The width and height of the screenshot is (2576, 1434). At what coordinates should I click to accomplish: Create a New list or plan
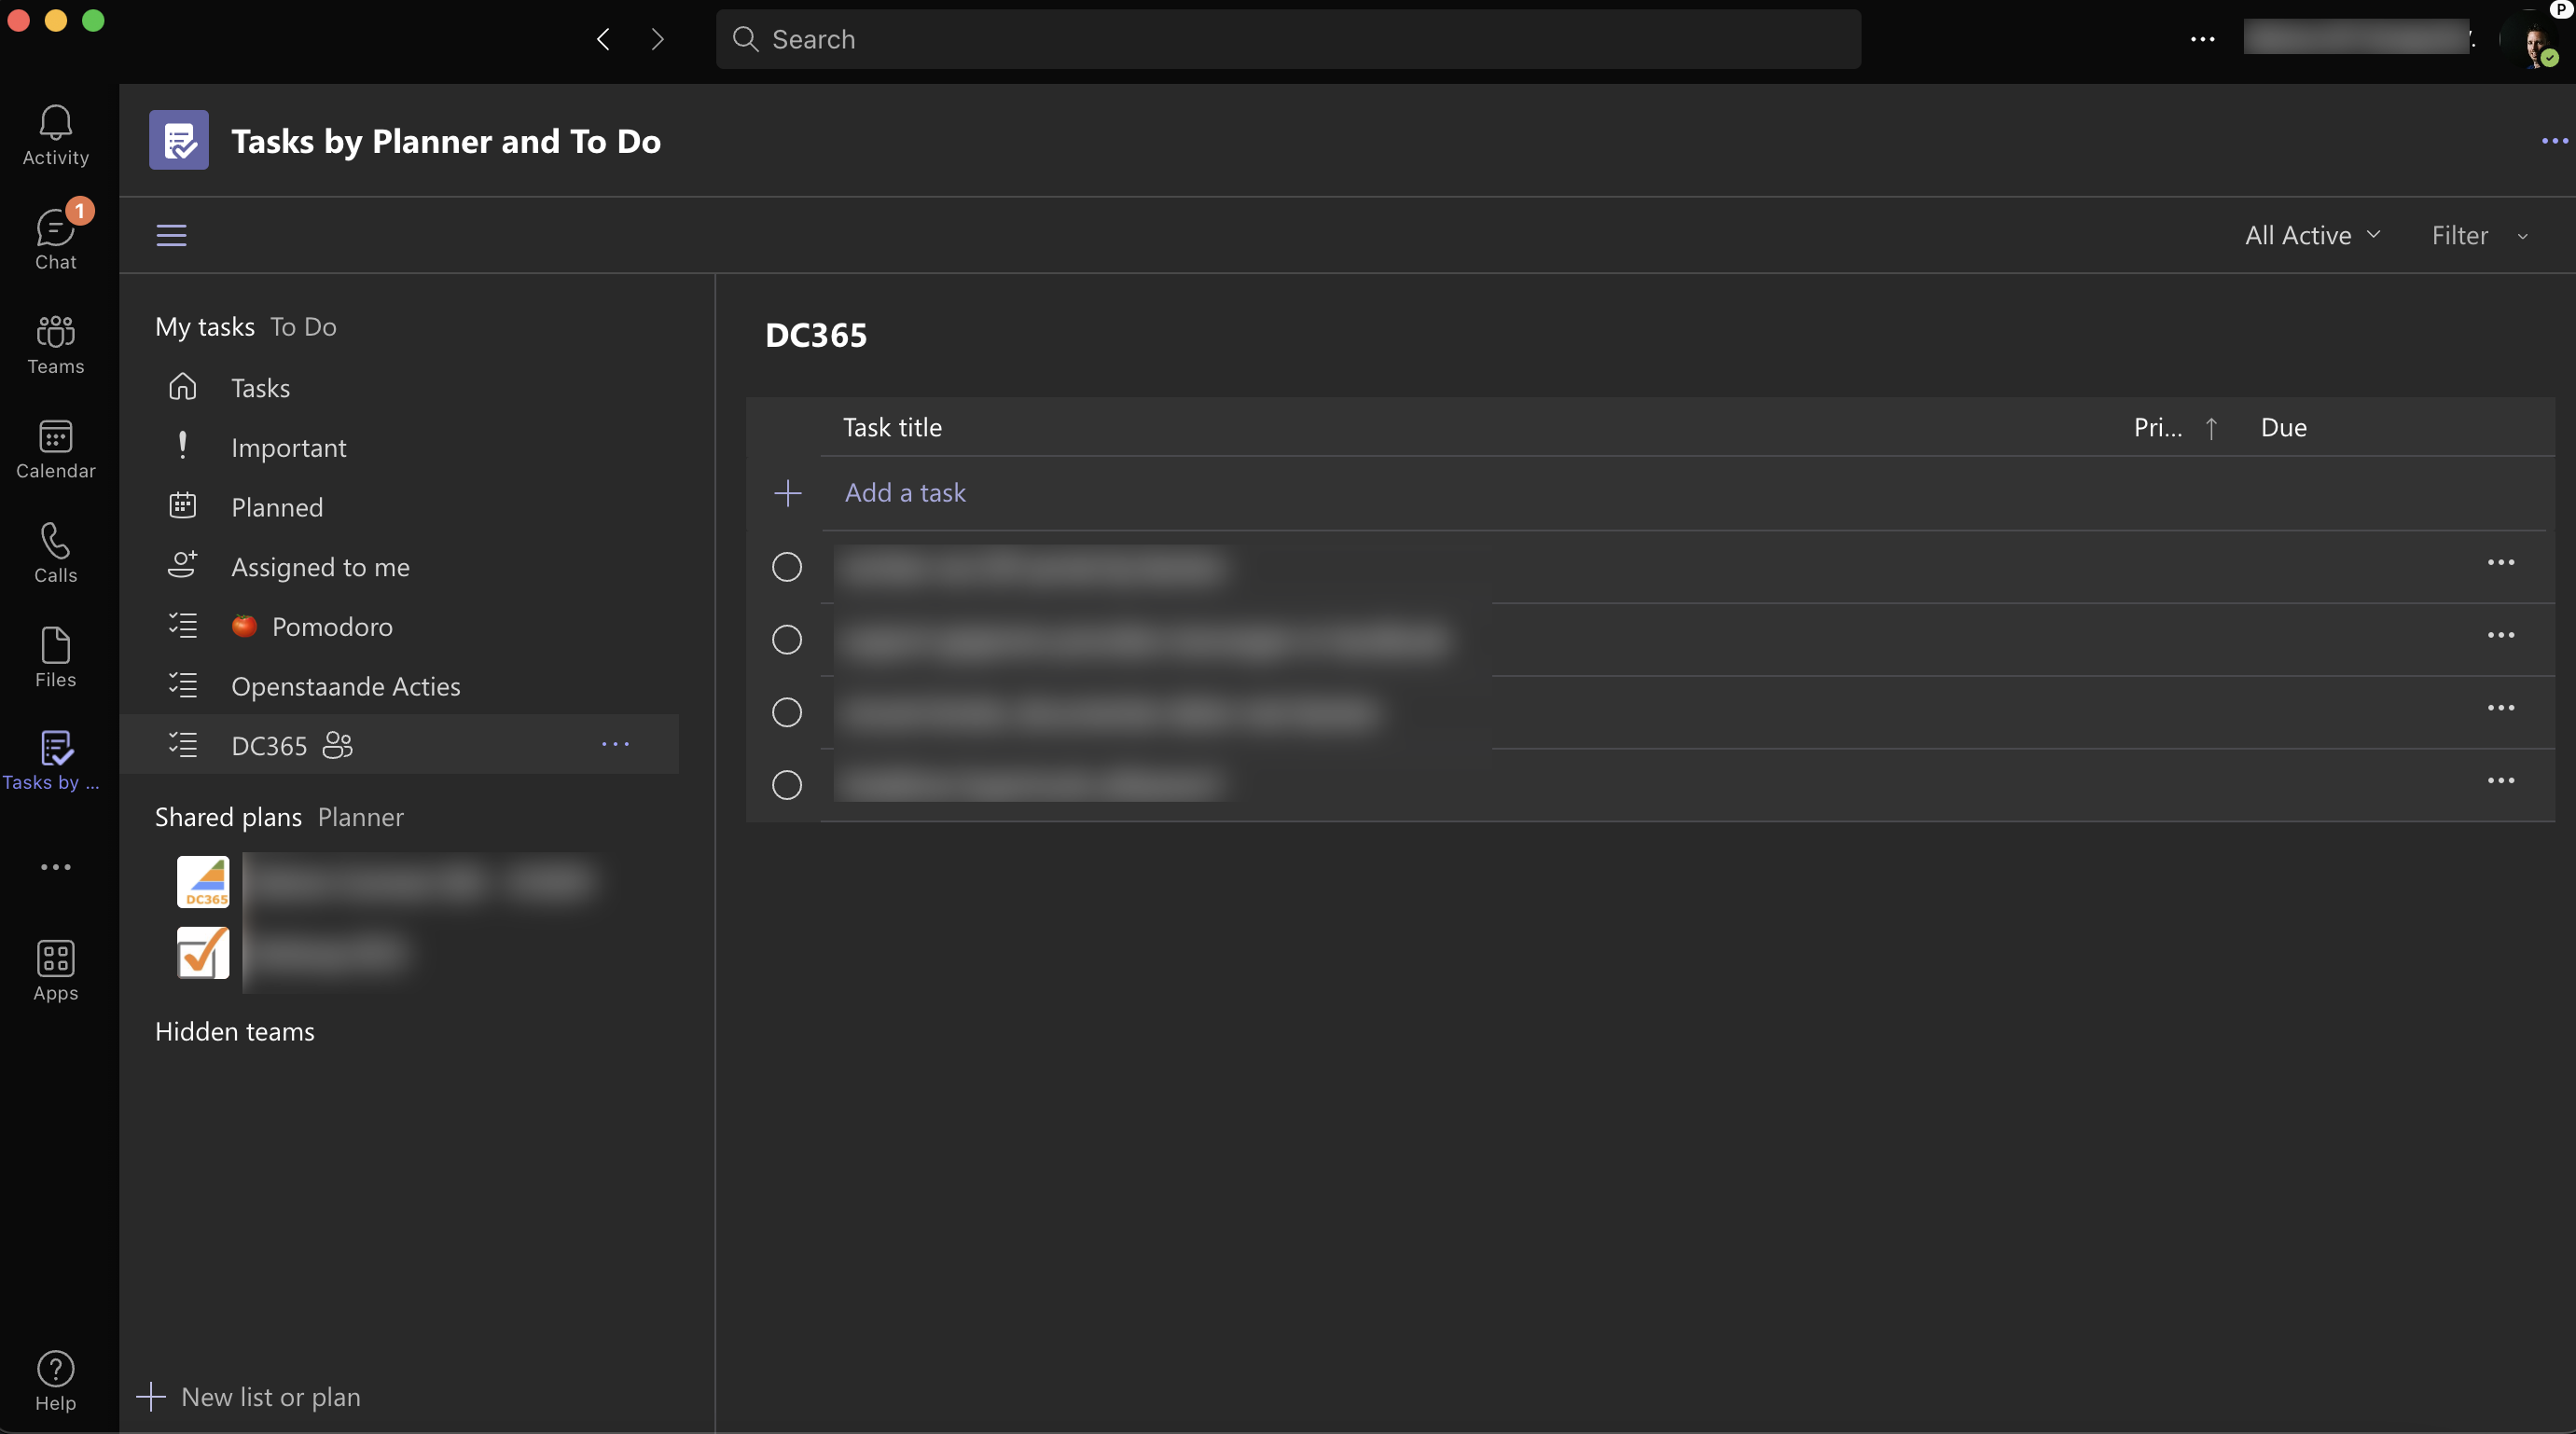click(271, 1397)
